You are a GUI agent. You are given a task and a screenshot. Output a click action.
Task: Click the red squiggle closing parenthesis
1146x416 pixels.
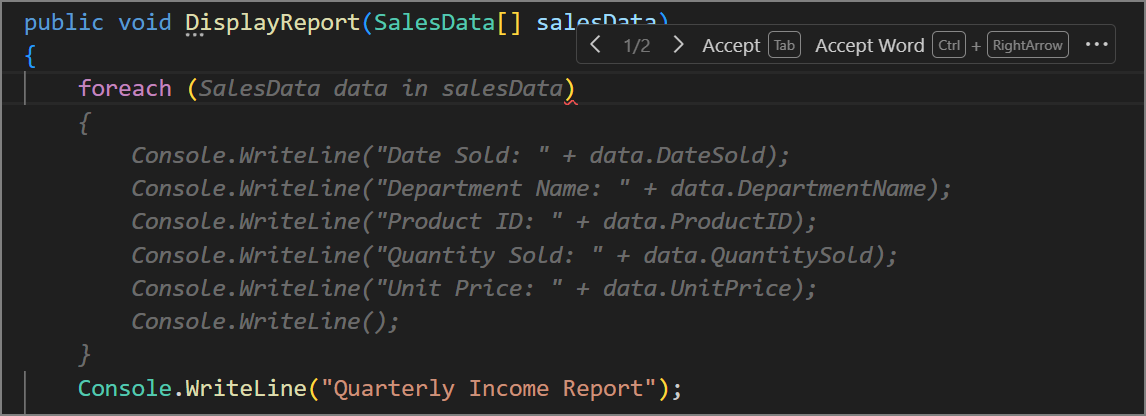tap(569, 89)
